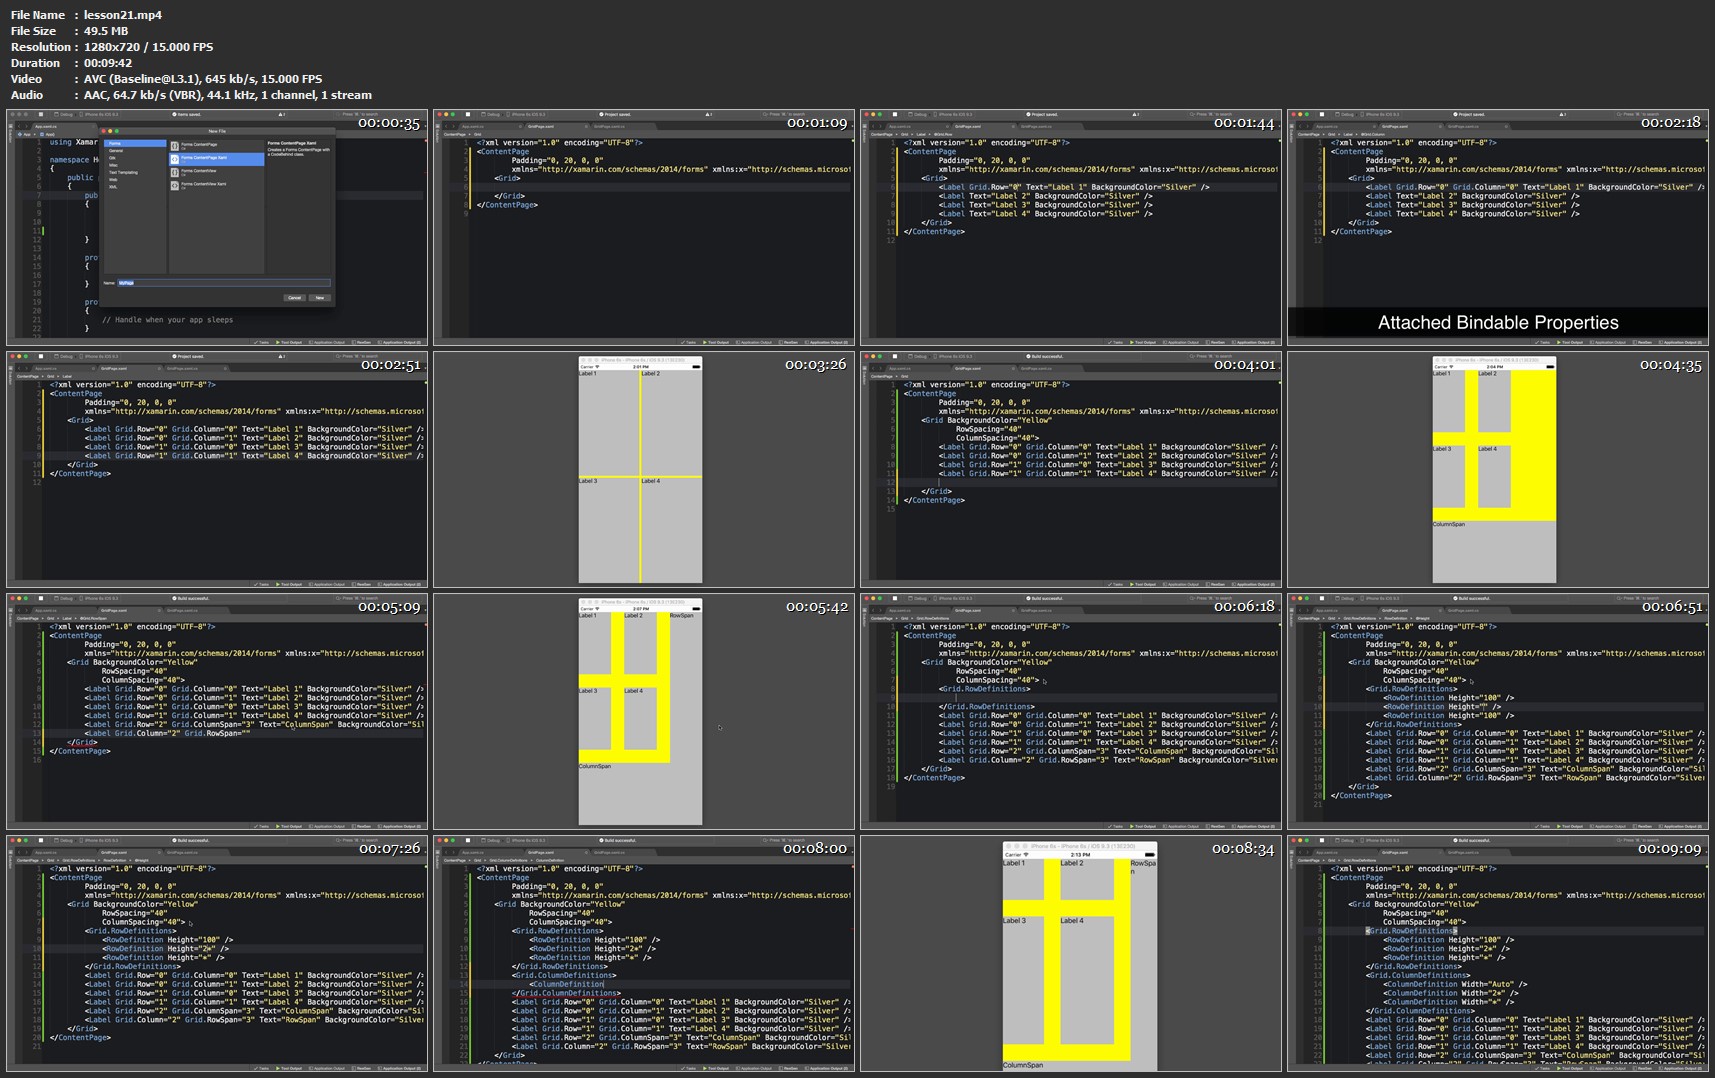Open the frame stamped 00:06:51
This screenshot has height=1078, width=1715.
point(1498,711)
